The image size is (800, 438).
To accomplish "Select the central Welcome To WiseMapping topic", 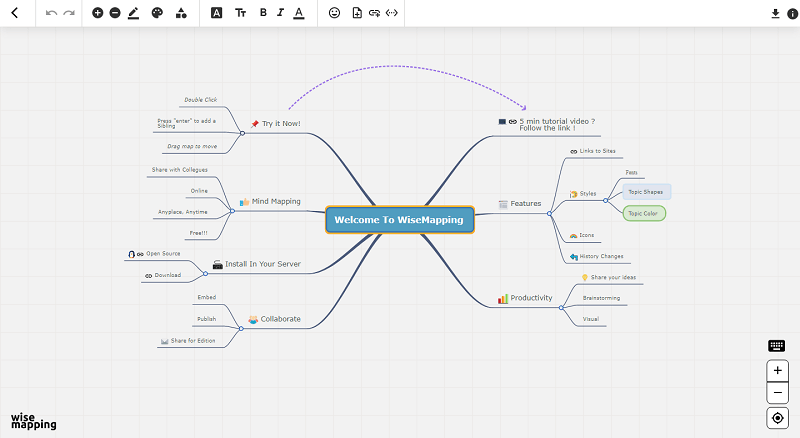I will pyautogui.click(x=399, y=220).
